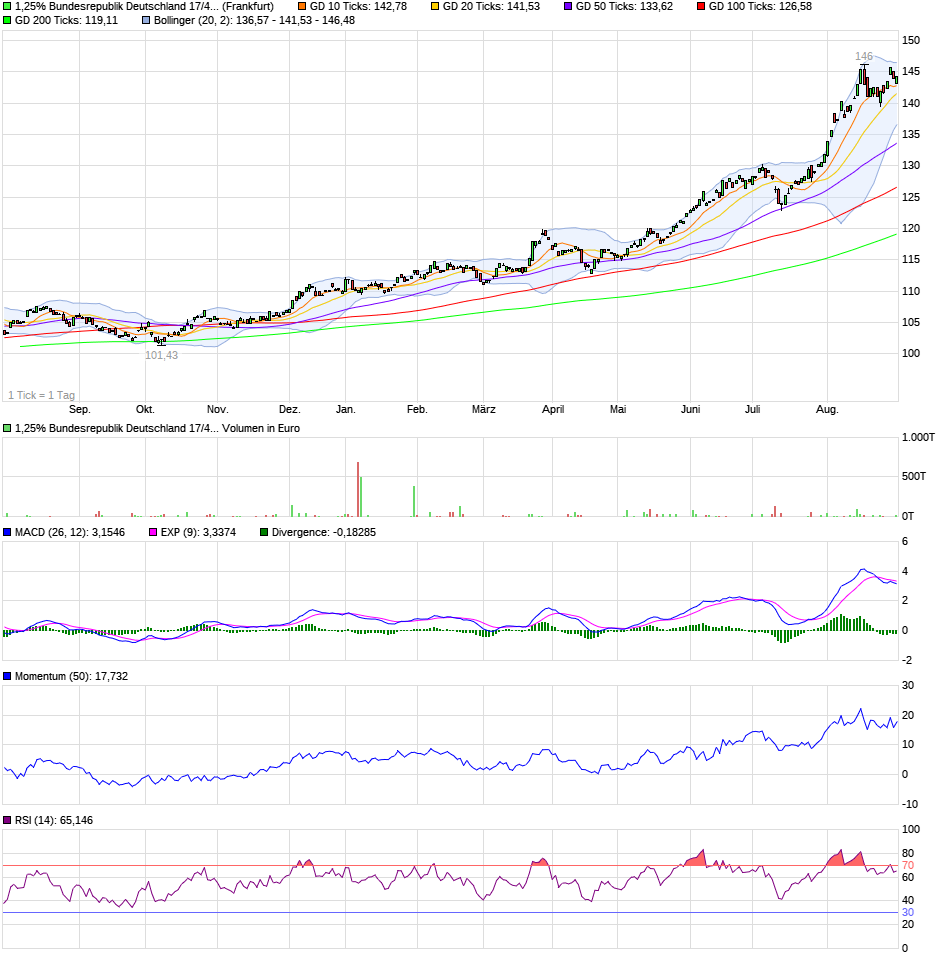The width and height of the screenshot is (940, 958).
Task: Click the 'EXP (9): 3,3374' label
Action: [x=199, y=532]
